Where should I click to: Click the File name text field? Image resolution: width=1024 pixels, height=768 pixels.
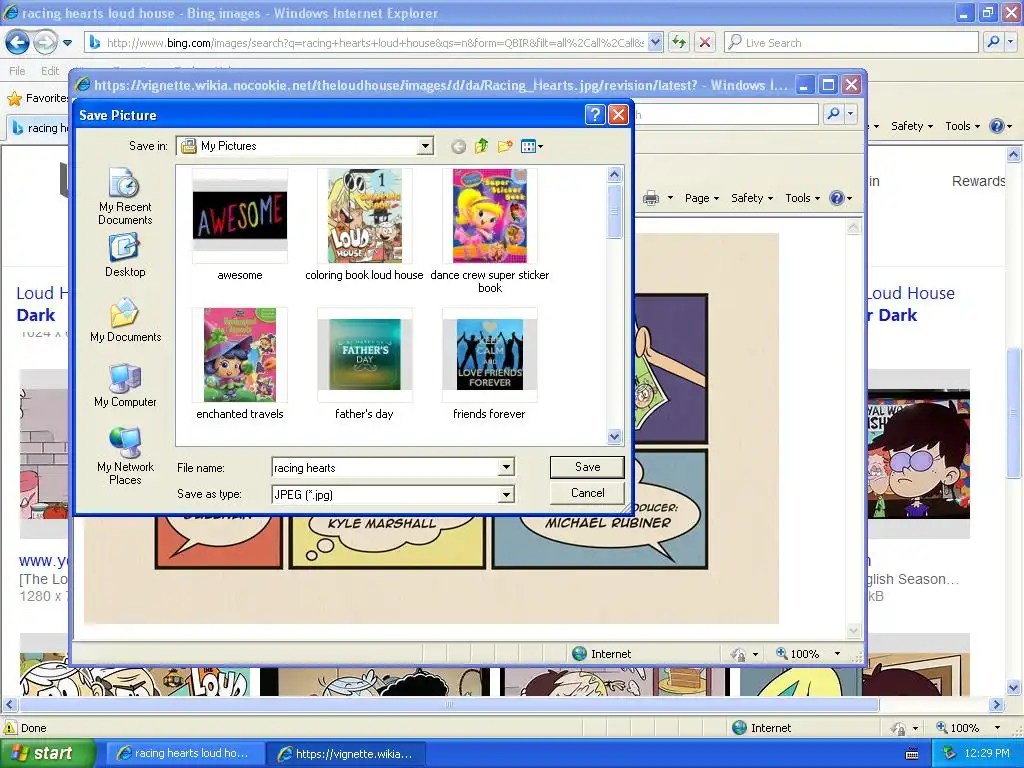[x=385, y=468]
